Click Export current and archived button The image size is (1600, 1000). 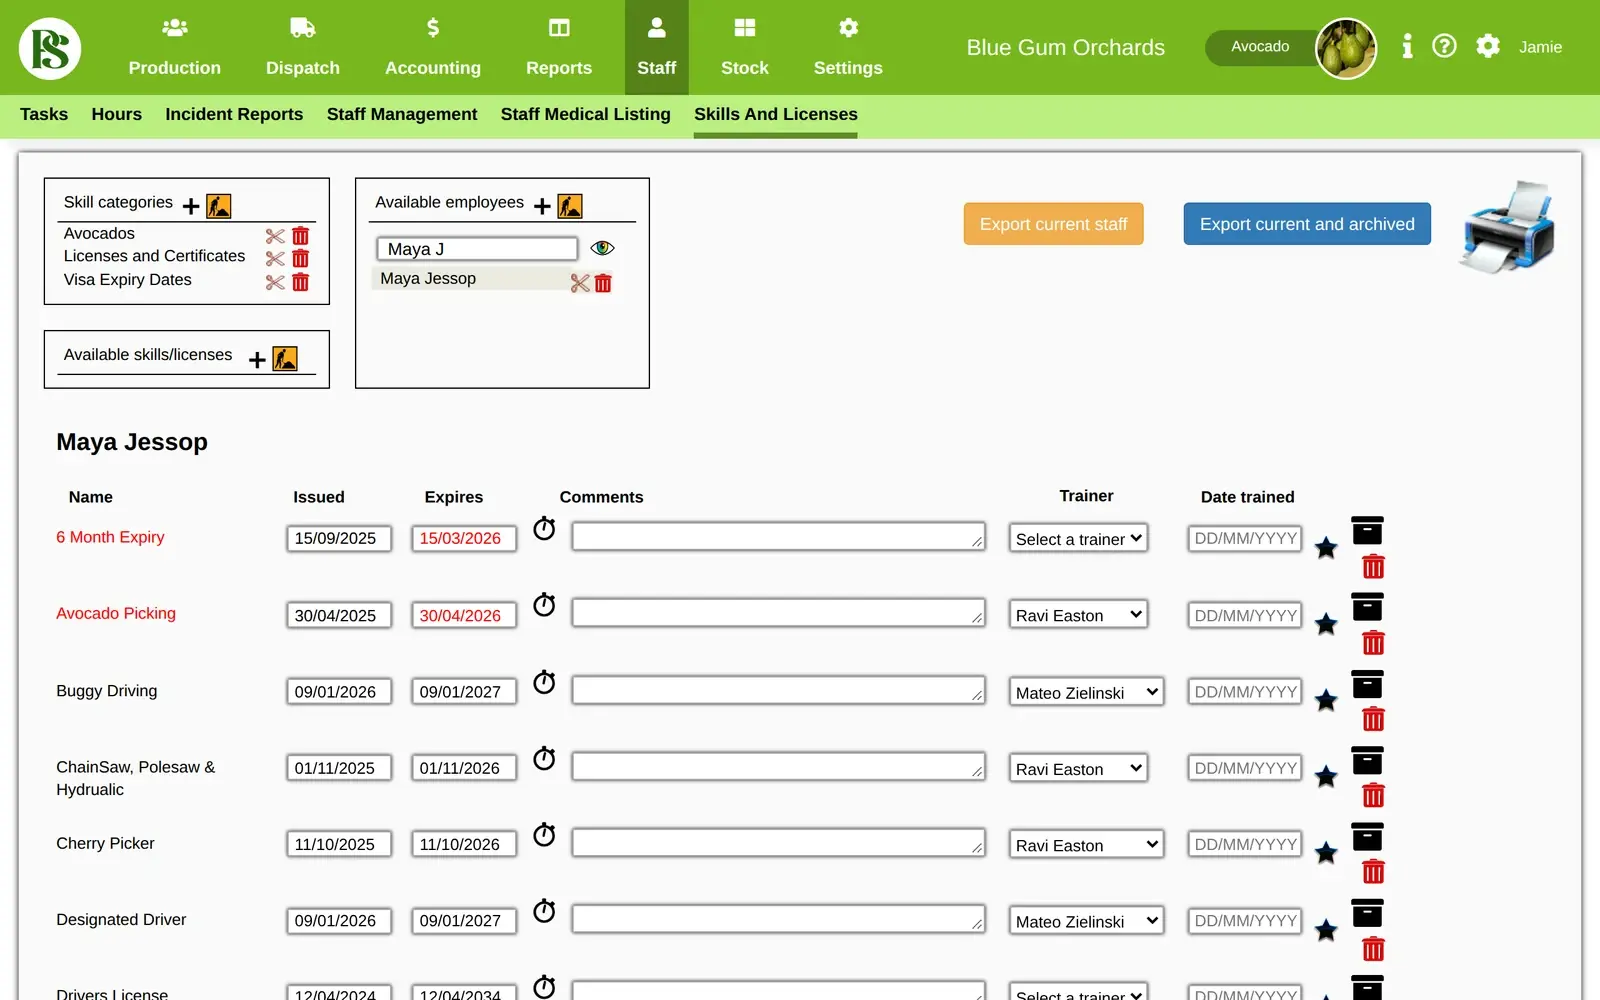tap(1307, 224)
